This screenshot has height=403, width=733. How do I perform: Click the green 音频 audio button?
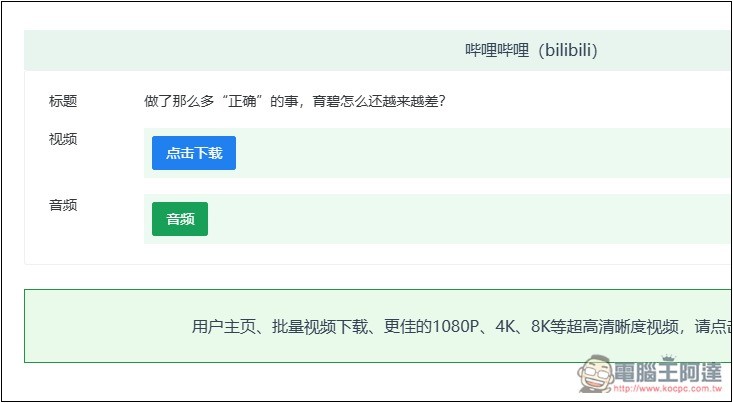pos(180,219)
